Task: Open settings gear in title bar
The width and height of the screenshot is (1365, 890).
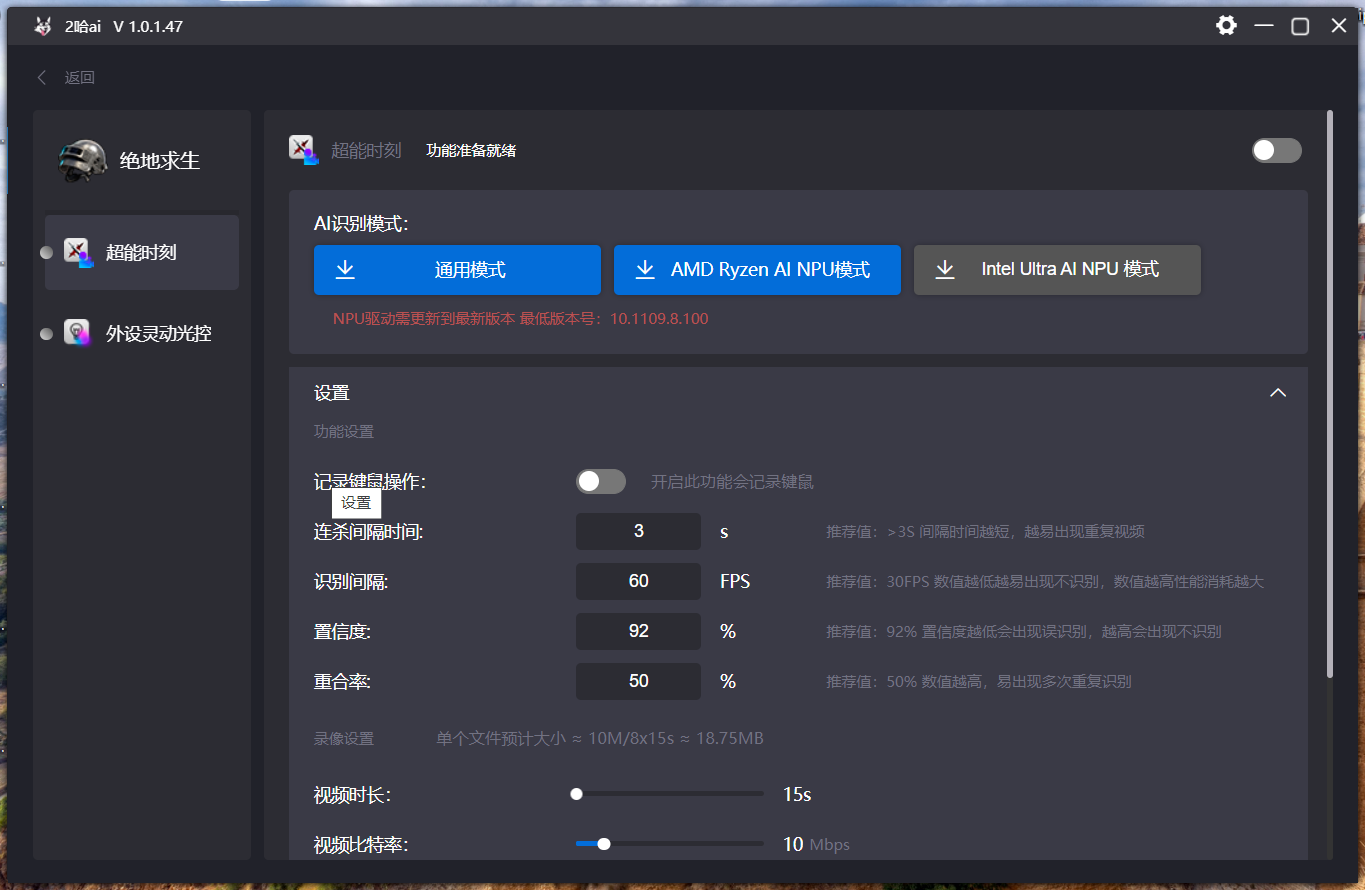Action: coord(1226,25)
